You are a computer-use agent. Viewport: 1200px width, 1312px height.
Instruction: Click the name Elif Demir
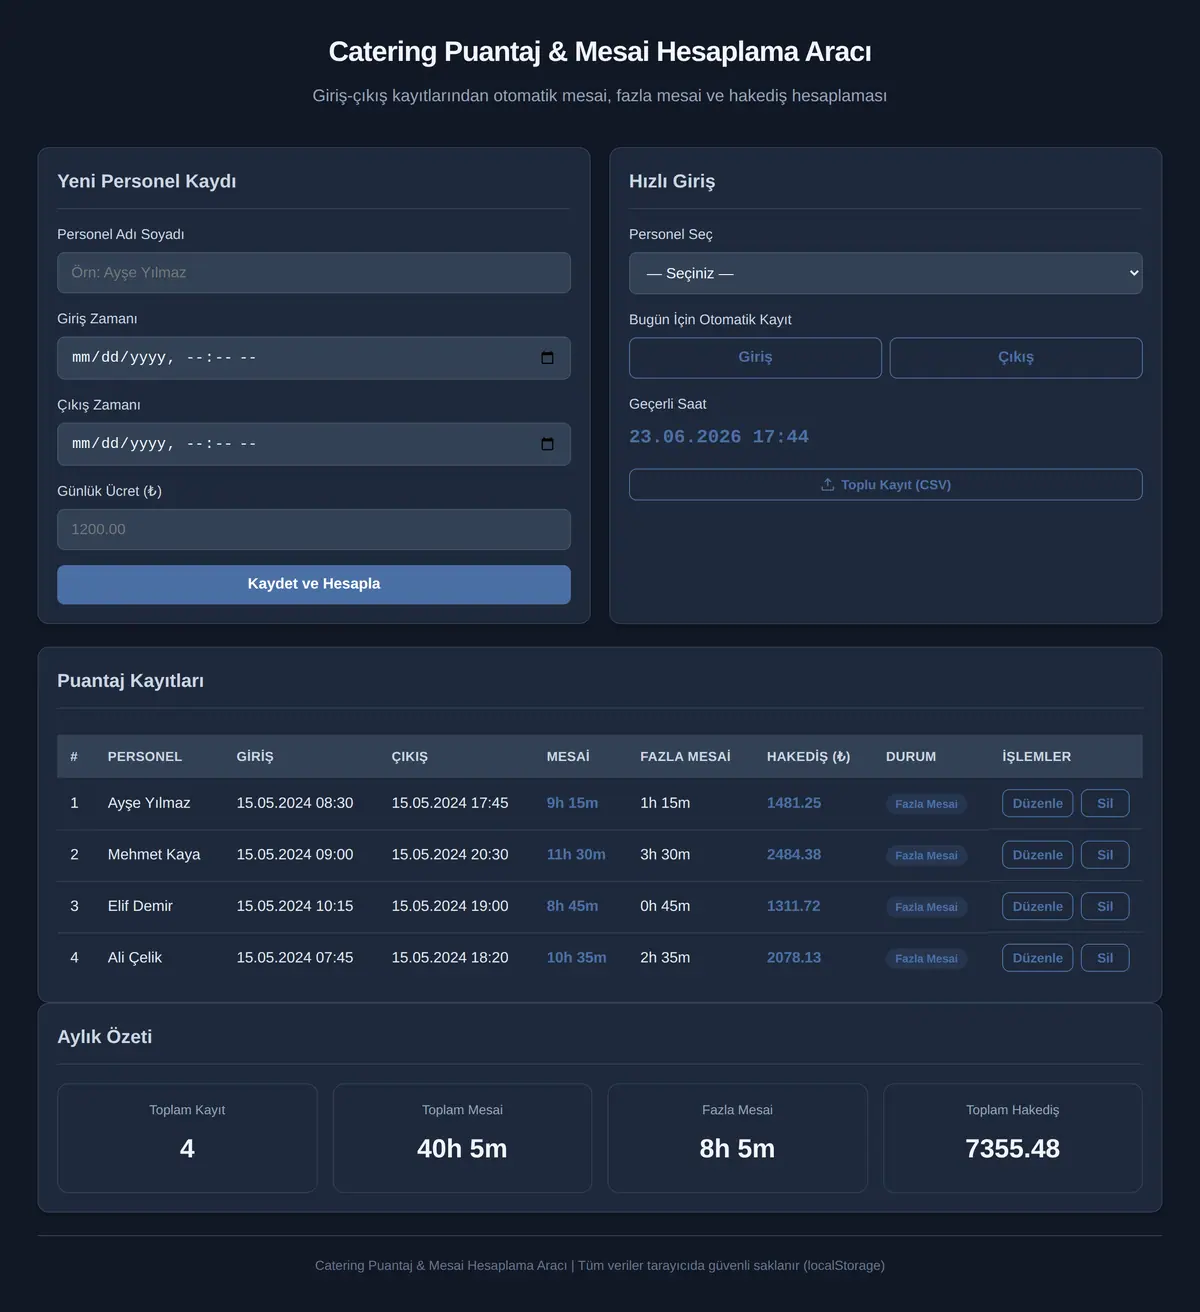coord(140,906)
